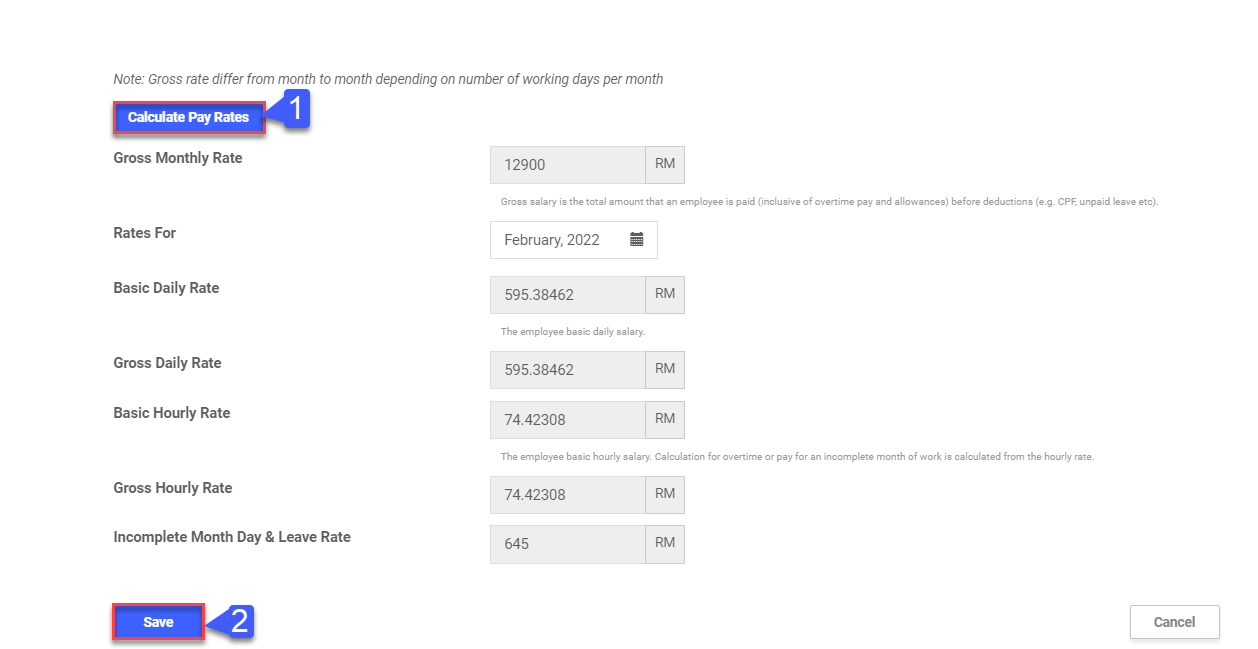Click the Calculate Pay Rates button
The image size is (1258, 649).
[x=188, y=118]
